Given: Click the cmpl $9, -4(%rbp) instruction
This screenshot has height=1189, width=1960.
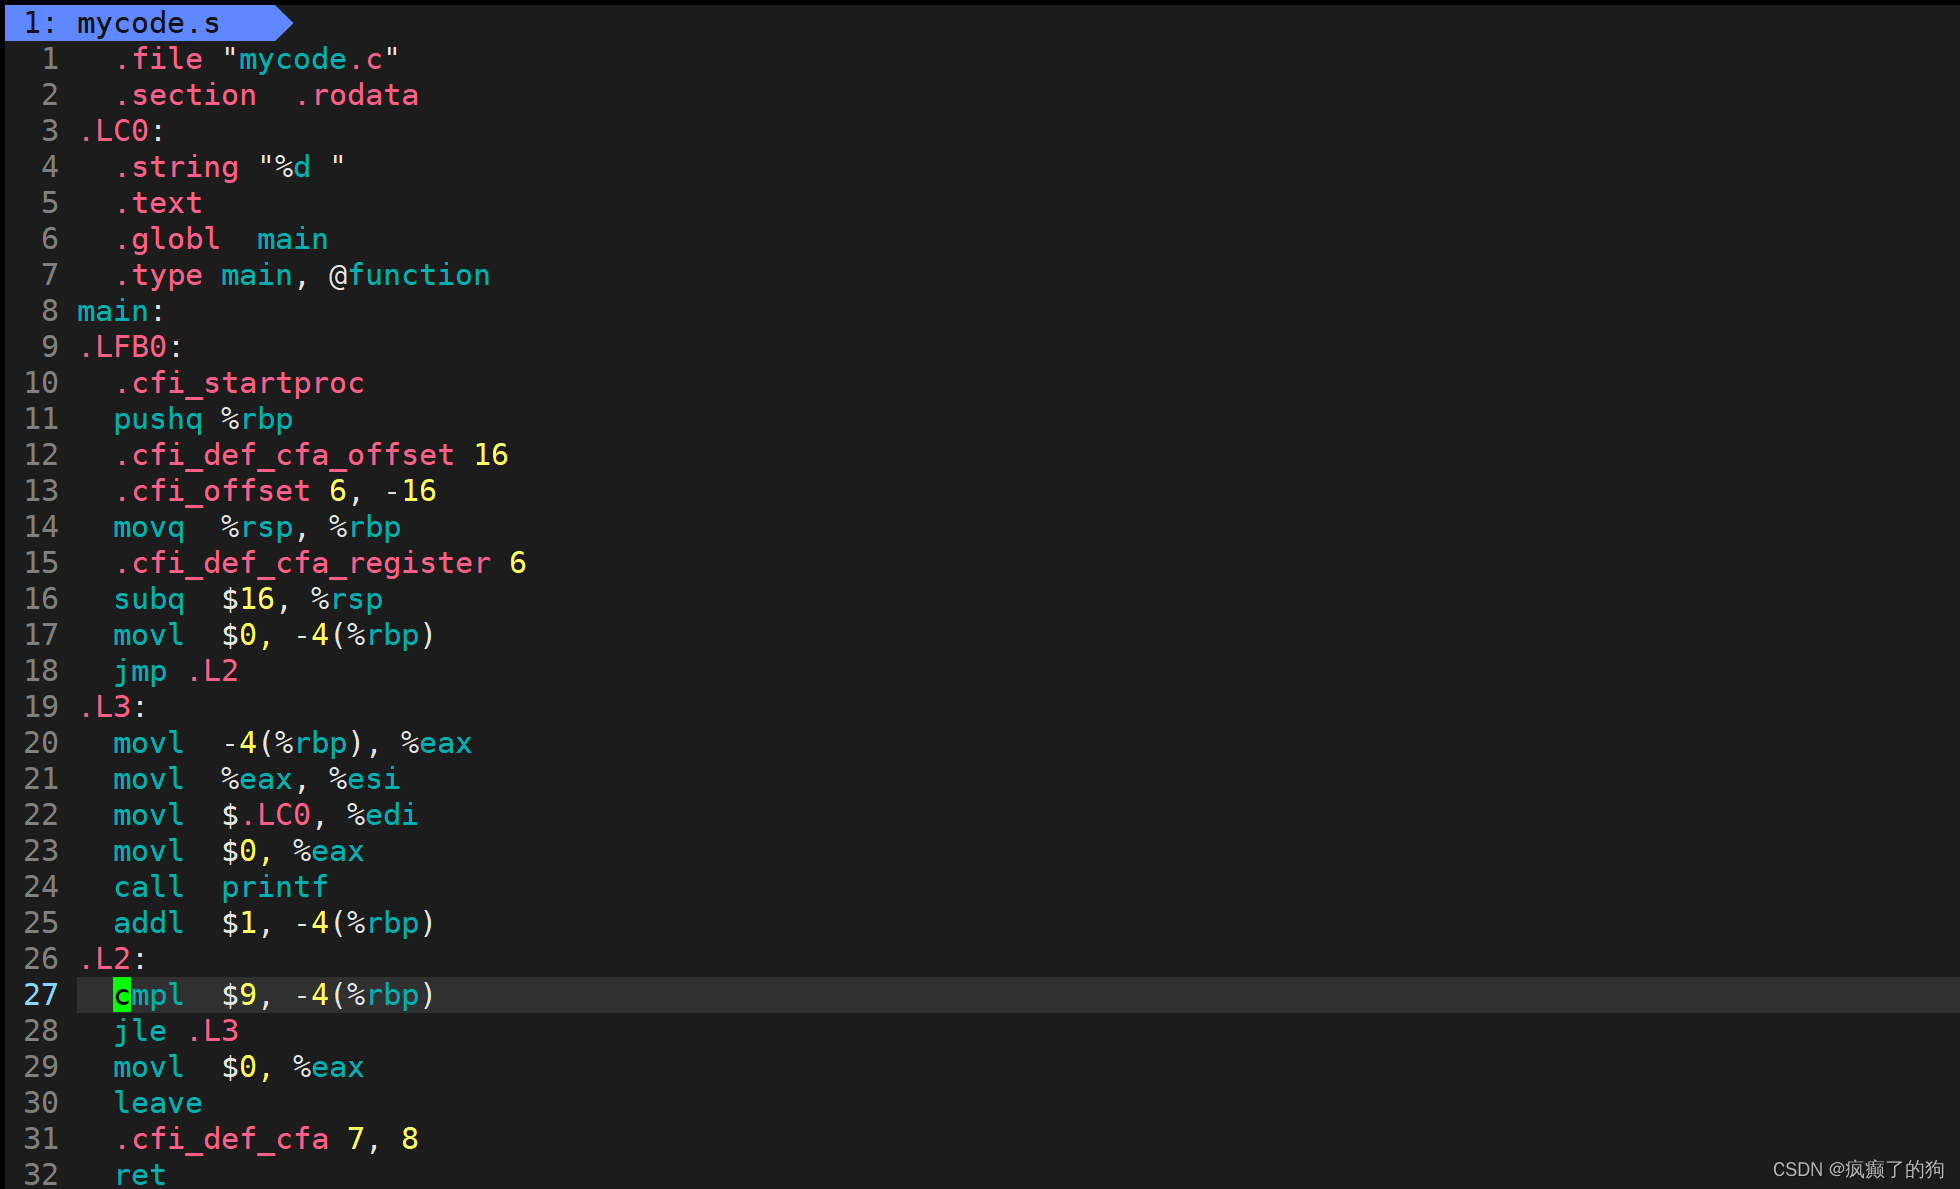Looking at the screenshot, I should click(274, 995).
